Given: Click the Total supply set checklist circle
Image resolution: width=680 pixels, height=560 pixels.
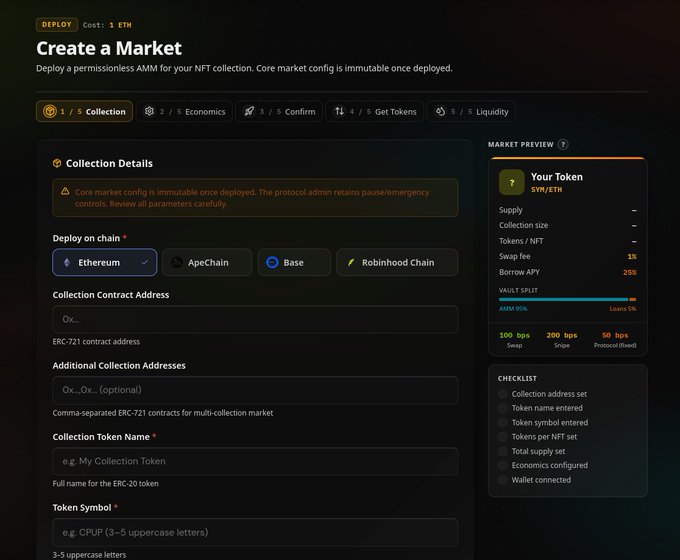Looking at the screenshot, I should (503, 451).
